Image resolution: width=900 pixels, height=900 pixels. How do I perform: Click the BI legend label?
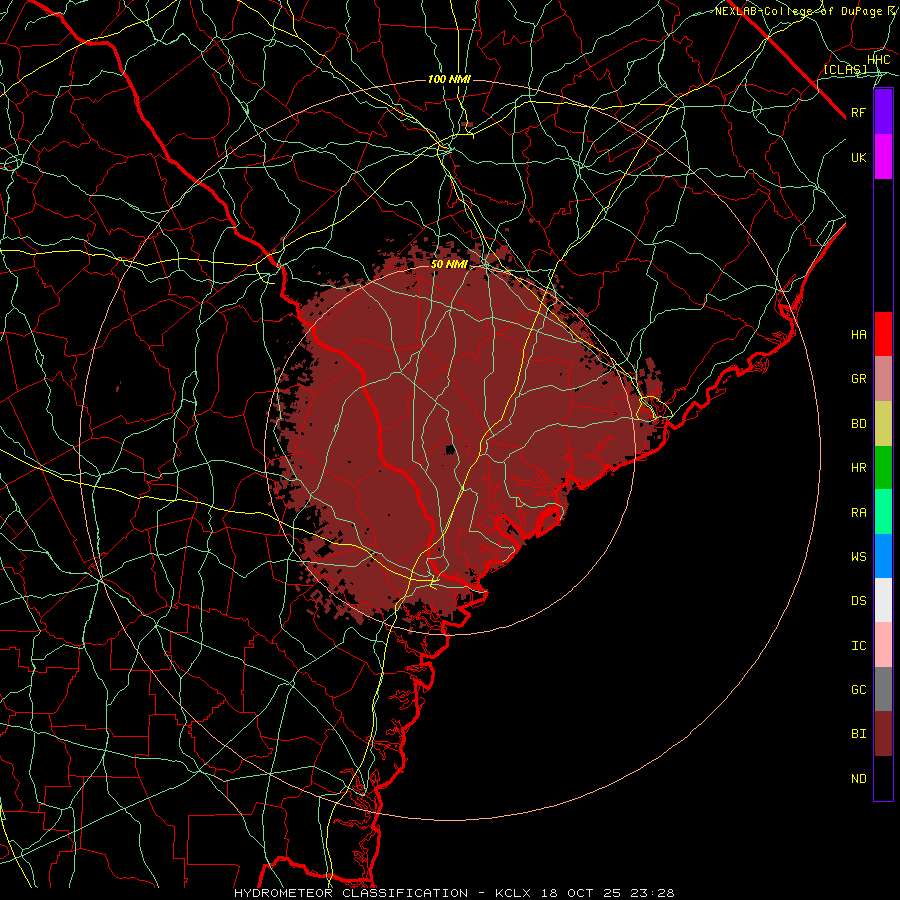click(x=858, y=734)
